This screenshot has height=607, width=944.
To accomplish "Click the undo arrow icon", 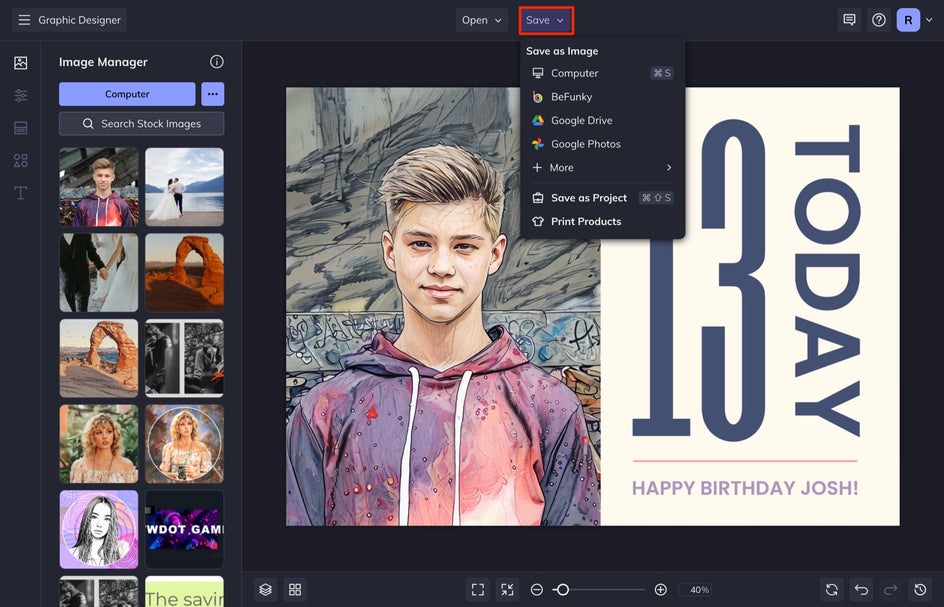I will [x=861, y=590].
